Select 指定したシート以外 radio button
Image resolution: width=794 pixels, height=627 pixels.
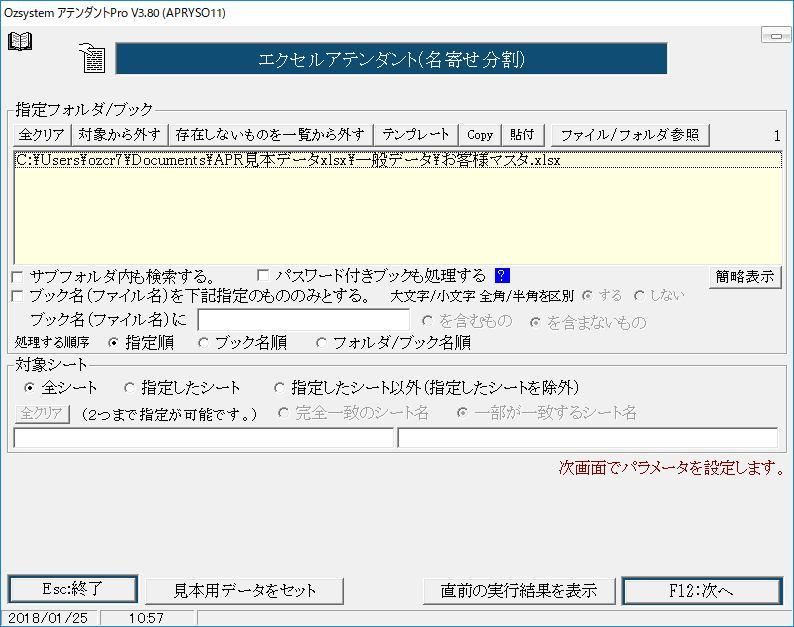(279, 388)
